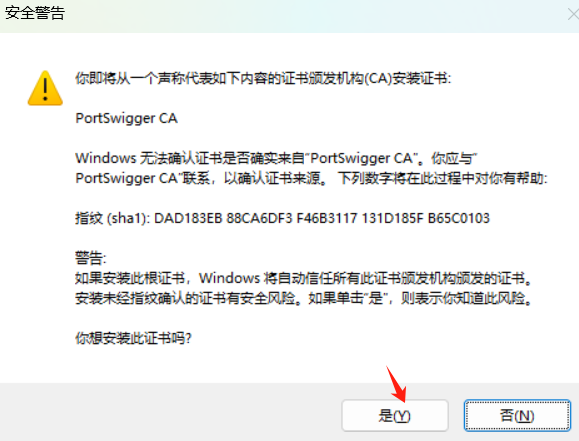Click the line mentioning 证书颁发机构(CA)安装证书

pos(263,78)
